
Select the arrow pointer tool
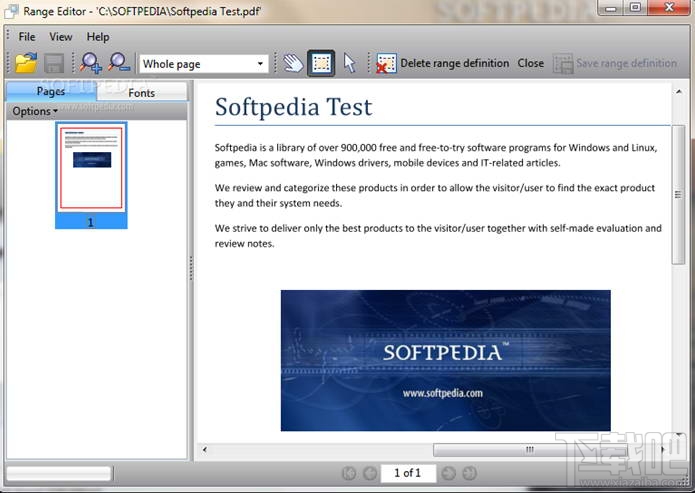(x=350, y=63)
